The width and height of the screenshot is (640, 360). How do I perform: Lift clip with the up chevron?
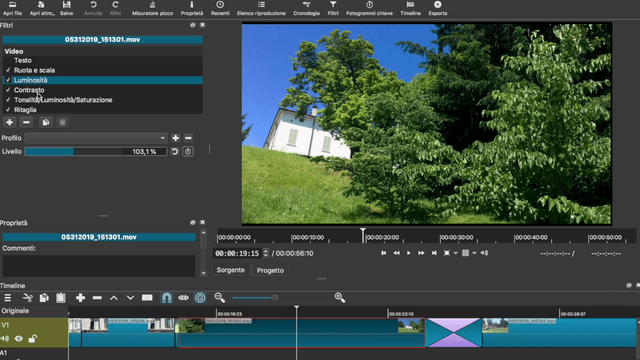pyautogui.click(x=114, y=298)
